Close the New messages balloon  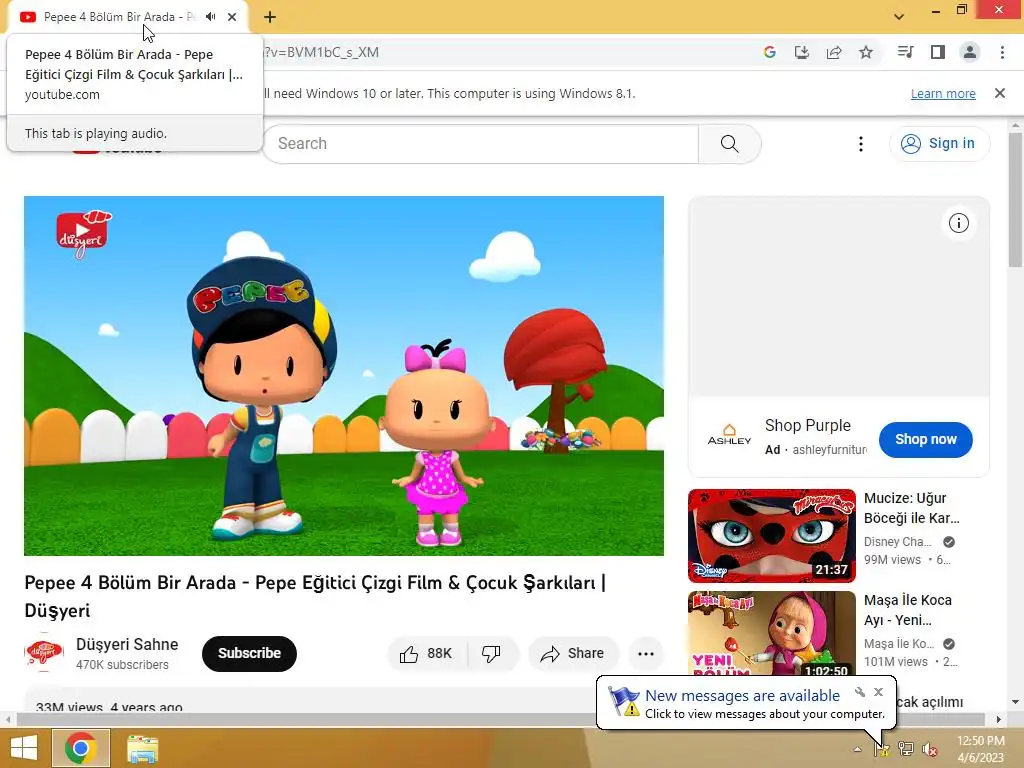coord(878,692)
